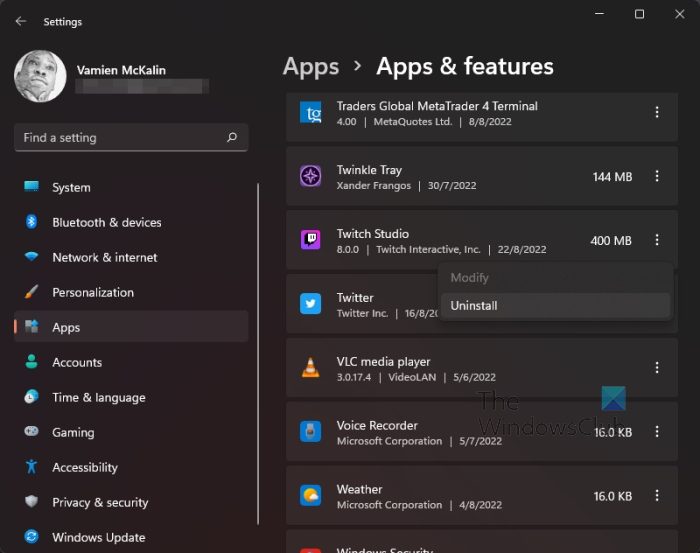Open the Vamien McKalin profile picture
Image resolution: width=700 pixels, height=553 pixels.
click(x=41, y=77)
